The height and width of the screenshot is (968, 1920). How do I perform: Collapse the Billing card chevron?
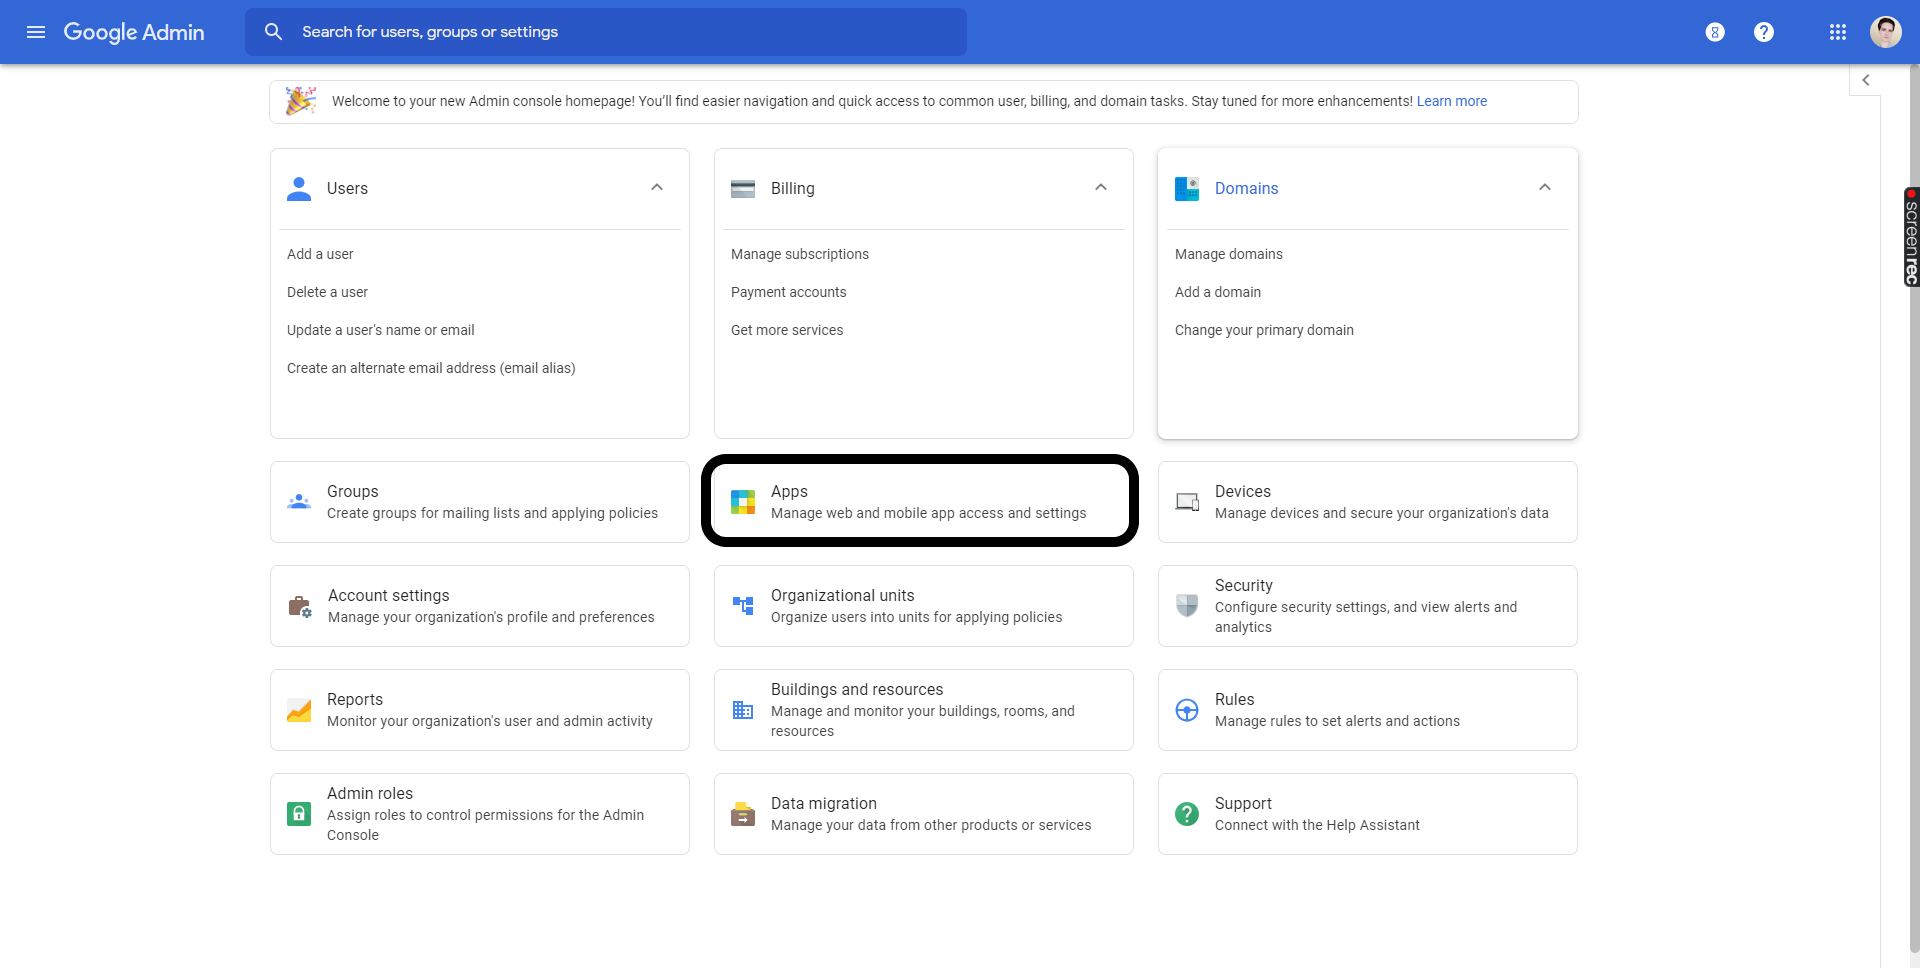1101,187
